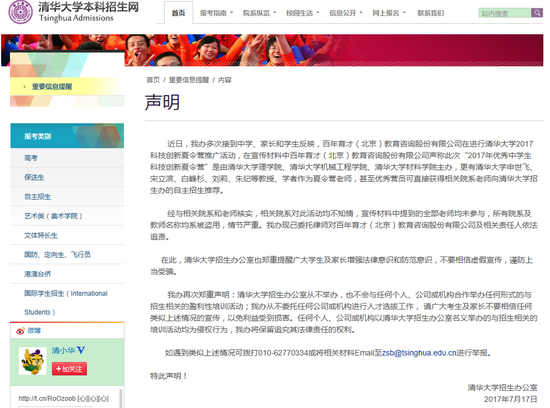Expand arrow next to 院系纵览

(275, 13)
